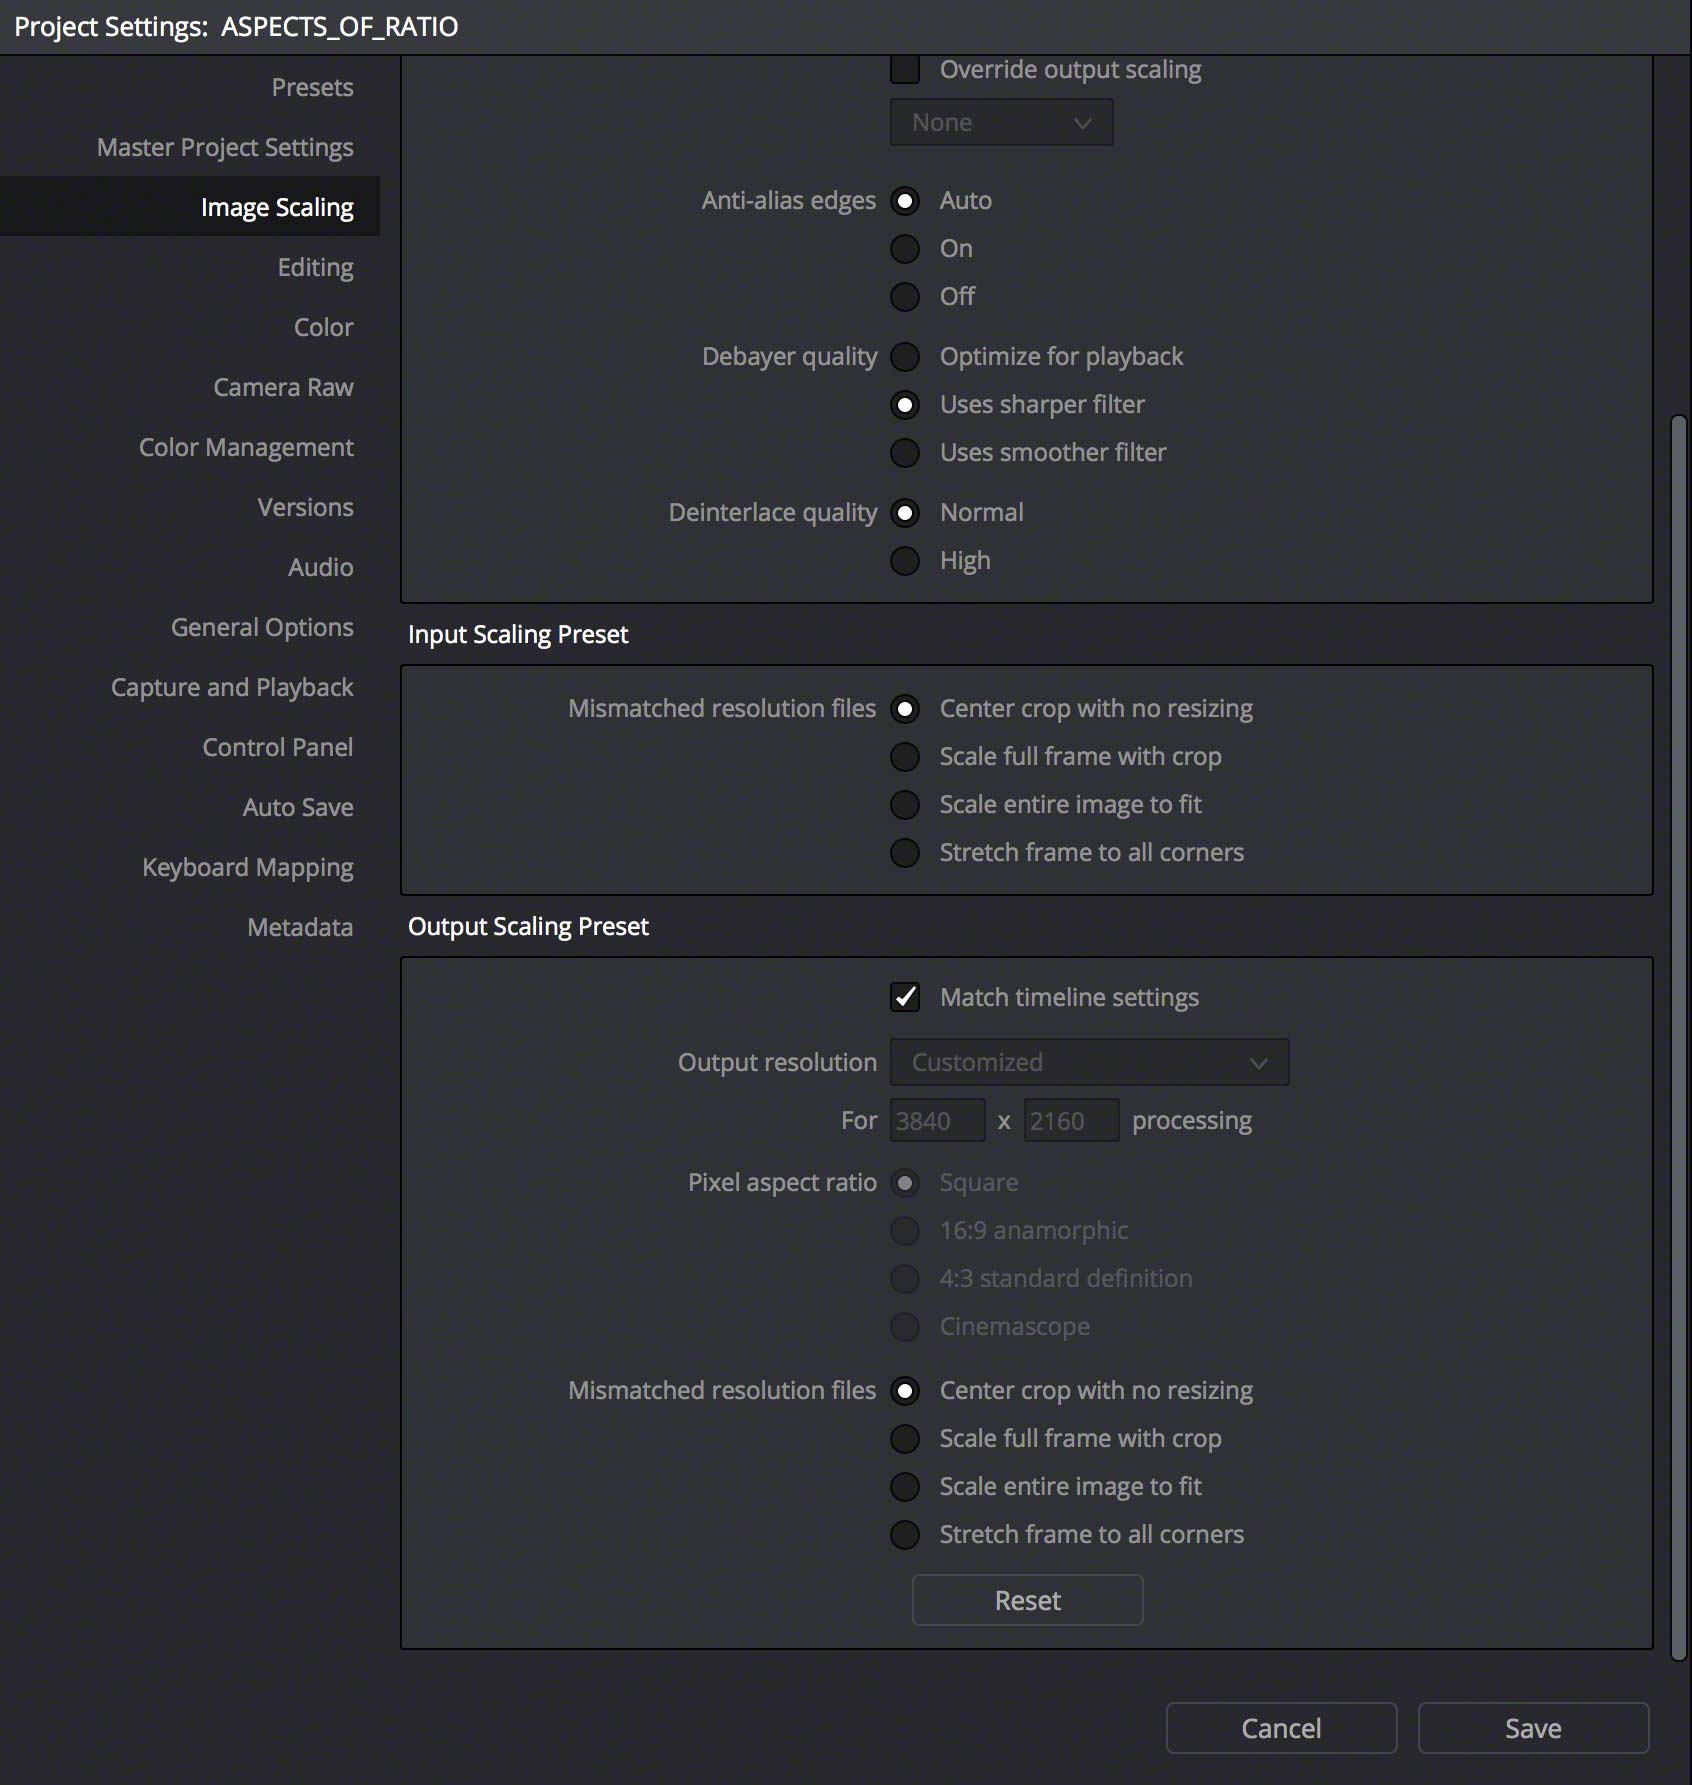The width and height of the screenshot is (1692, 1785).
Task: Open General Options page
Action: pyautogui.click(x=262, y=627)
